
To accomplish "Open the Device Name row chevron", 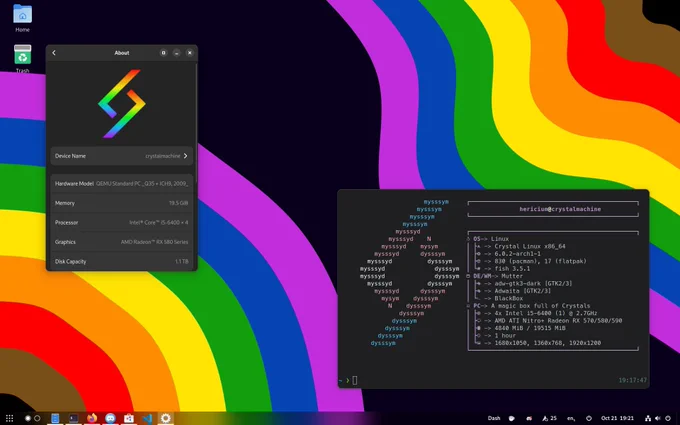I will 185,156.
